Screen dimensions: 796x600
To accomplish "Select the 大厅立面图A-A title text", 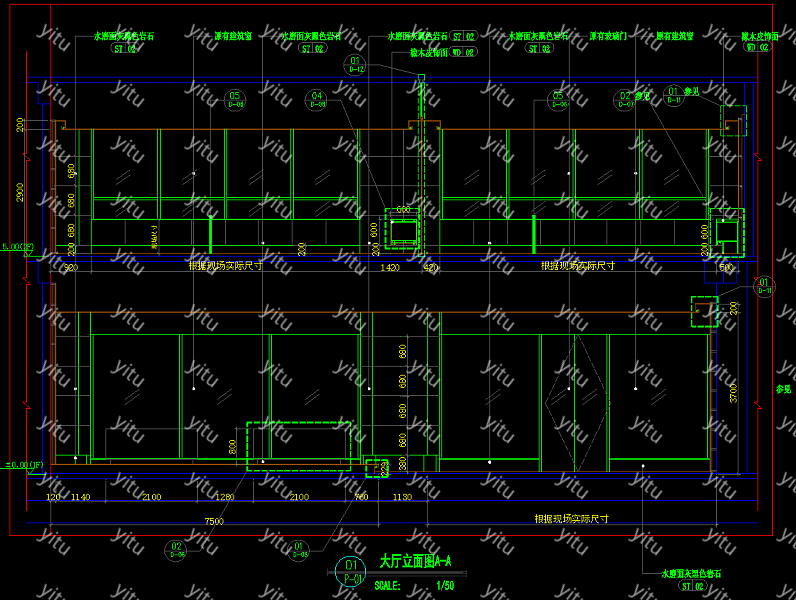I will point(416,562).
